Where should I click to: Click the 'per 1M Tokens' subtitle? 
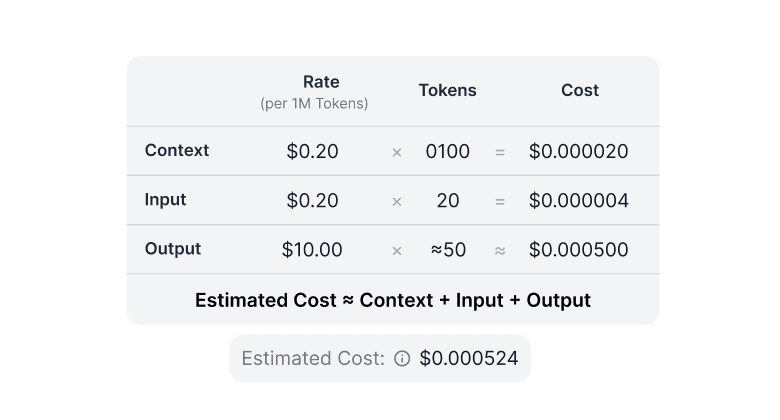(x=314, y=104)
